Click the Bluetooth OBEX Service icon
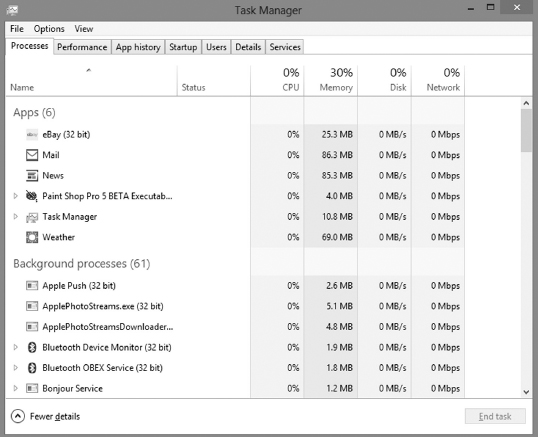The image size is (538, 437). pyautogui.click(x=32, y=368)
